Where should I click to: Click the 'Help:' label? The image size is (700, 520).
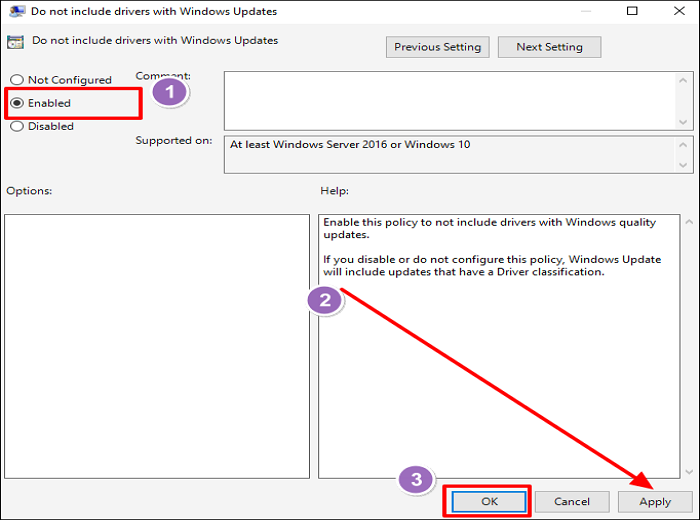pyautogui.click(x=334, y=191)
